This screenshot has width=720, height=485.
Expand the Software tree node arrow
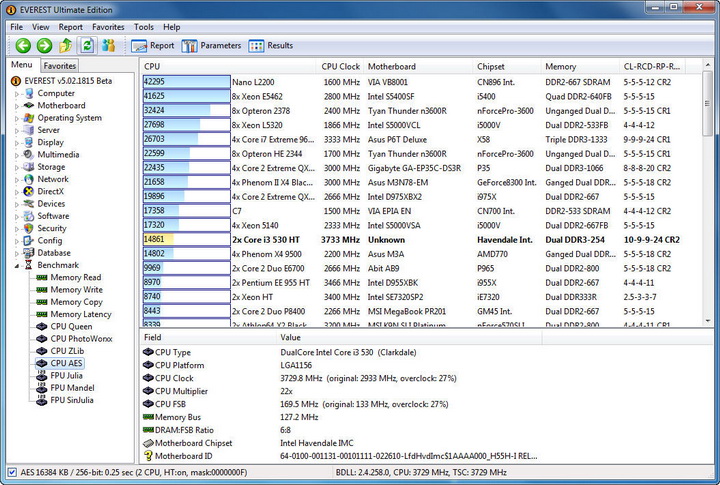coord(17,216)
